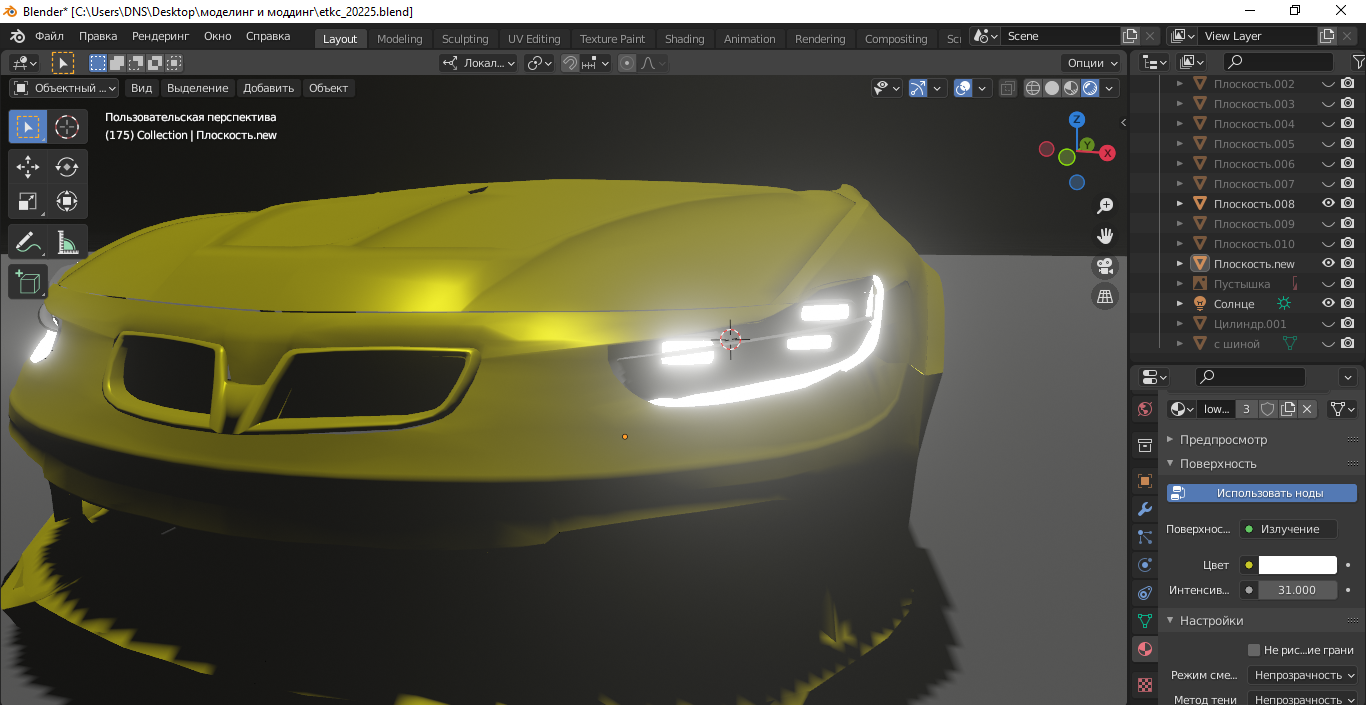Select the Rotate tool
The image size is (1366, 705).
[x=67, y=167]
